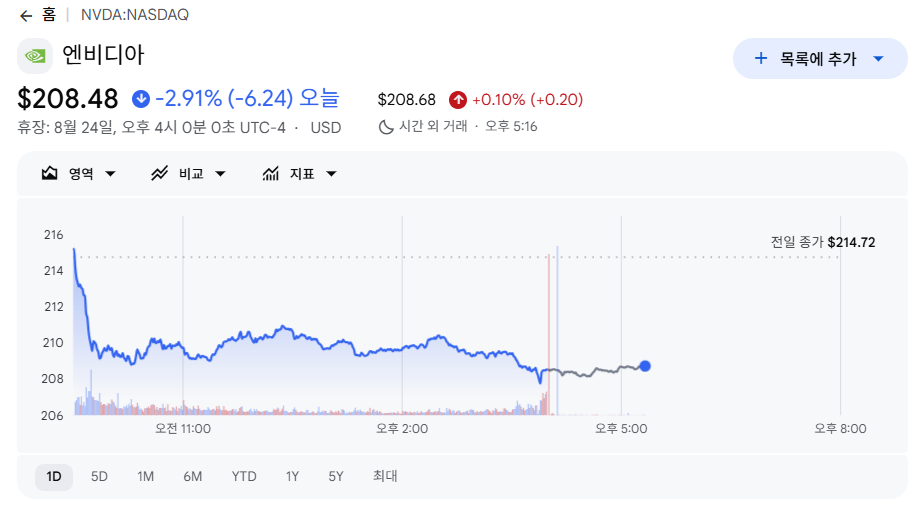Click the 영역 chart type icon
This screenshot has width=922, height=507.
point(49,174)
